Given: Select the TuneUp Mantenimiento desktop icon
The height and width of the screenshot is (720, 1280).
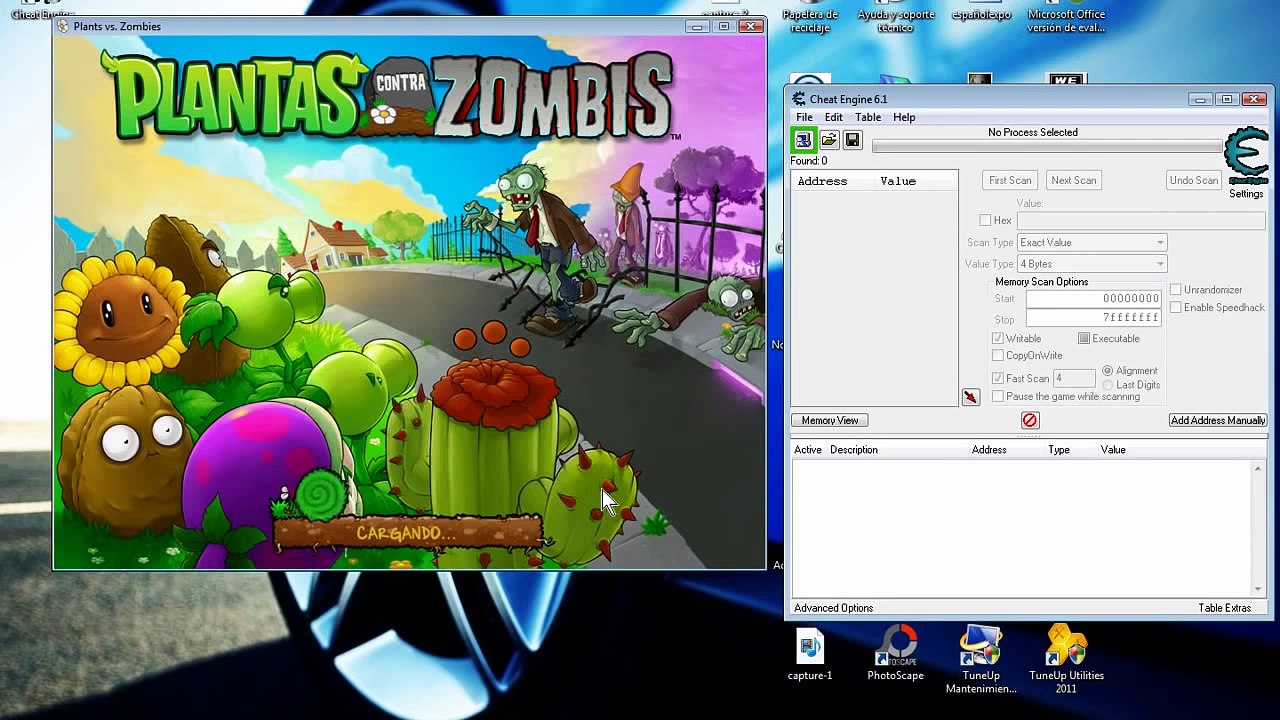Looking at the screenshot, I should pyautogui.click(x=981, y=660).
